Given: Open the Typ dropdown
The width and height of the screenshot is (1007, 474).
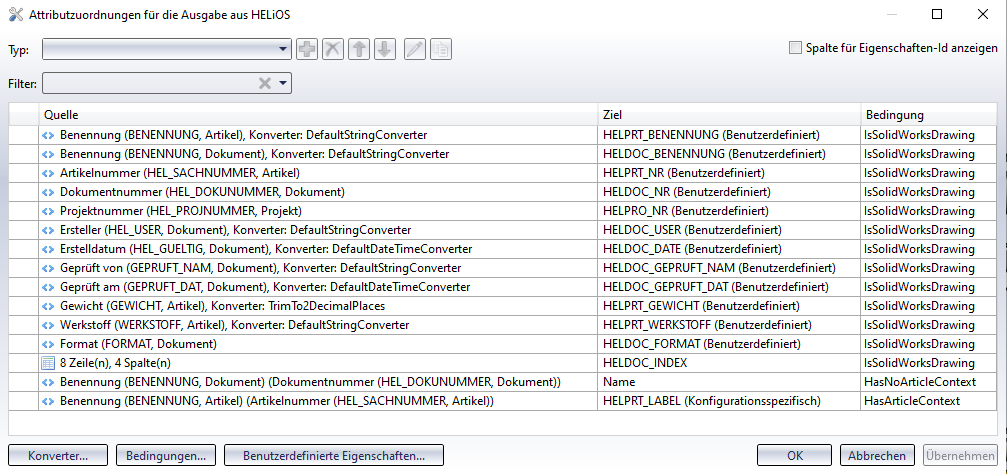Looking at the screenshot, I should click(168, 49).
